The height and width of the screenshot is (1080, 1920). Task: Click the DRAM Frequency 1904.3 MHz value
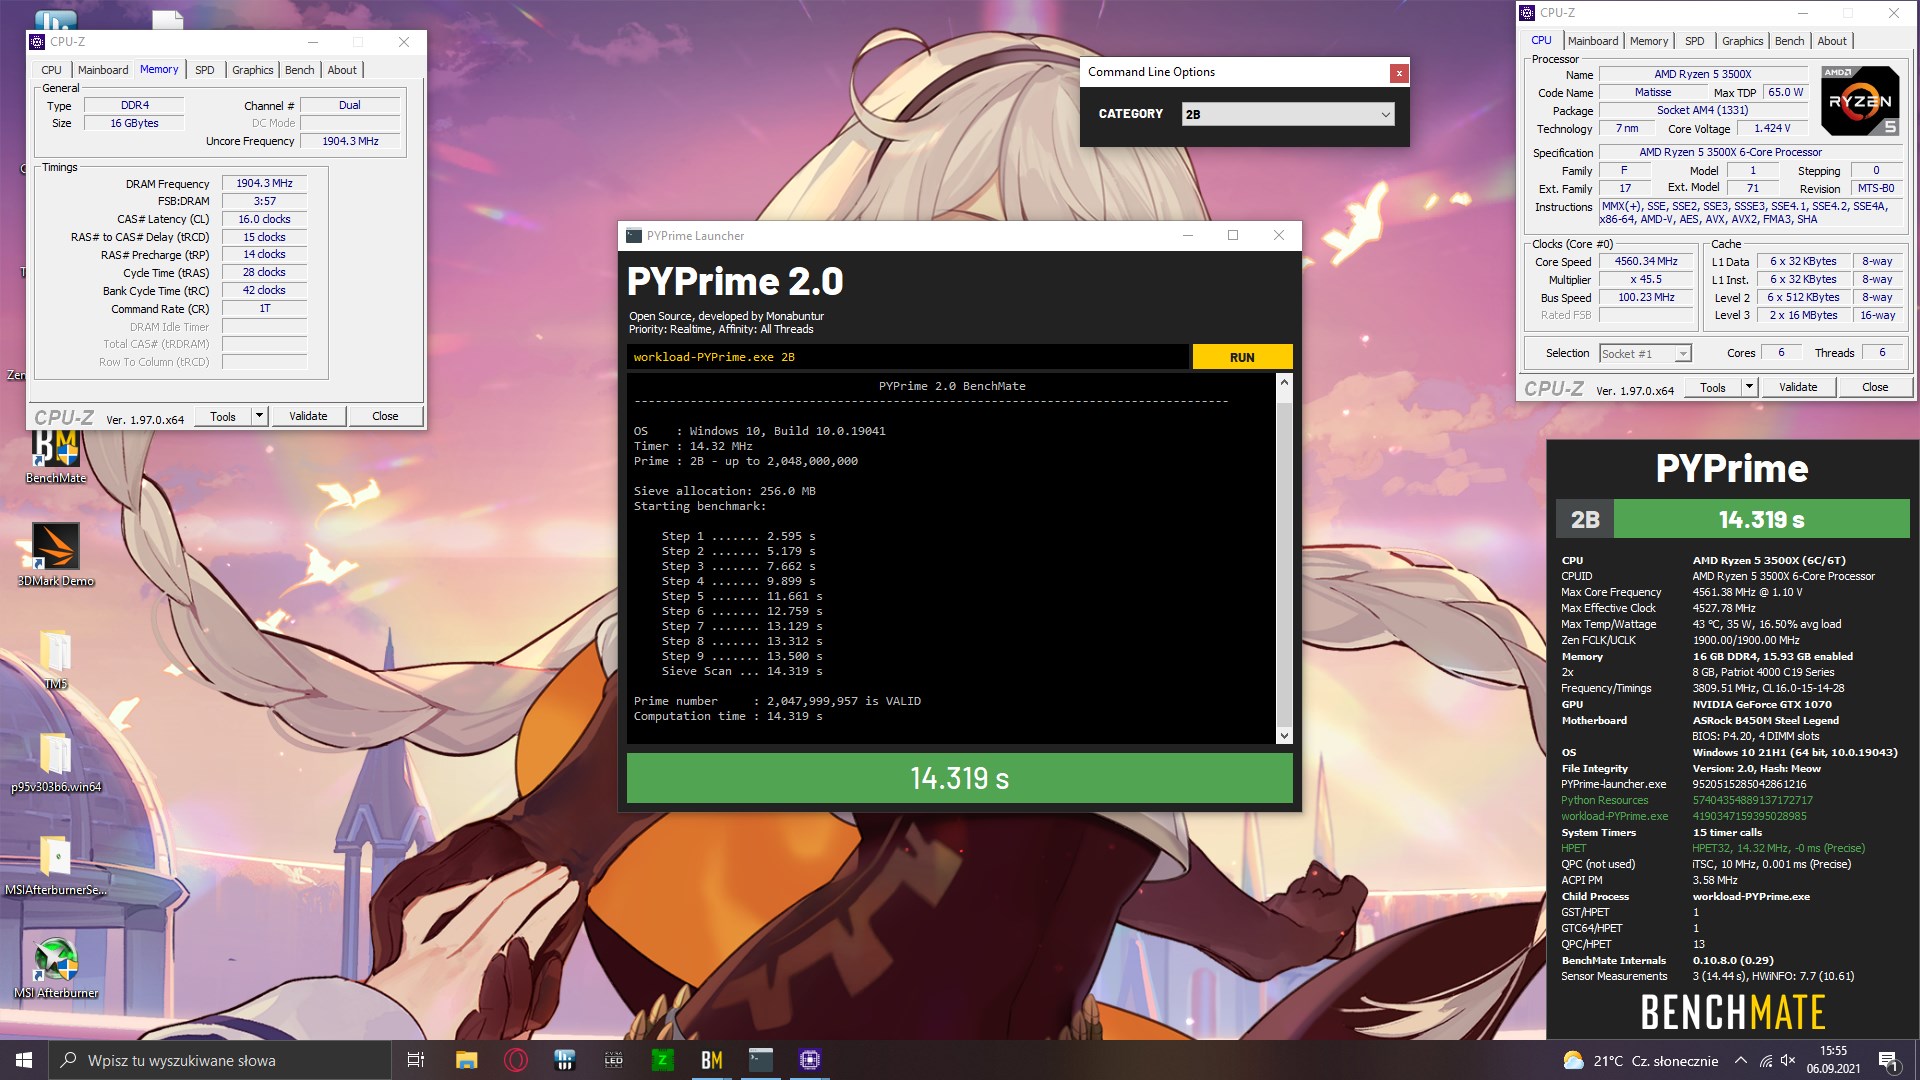(264, 183)
